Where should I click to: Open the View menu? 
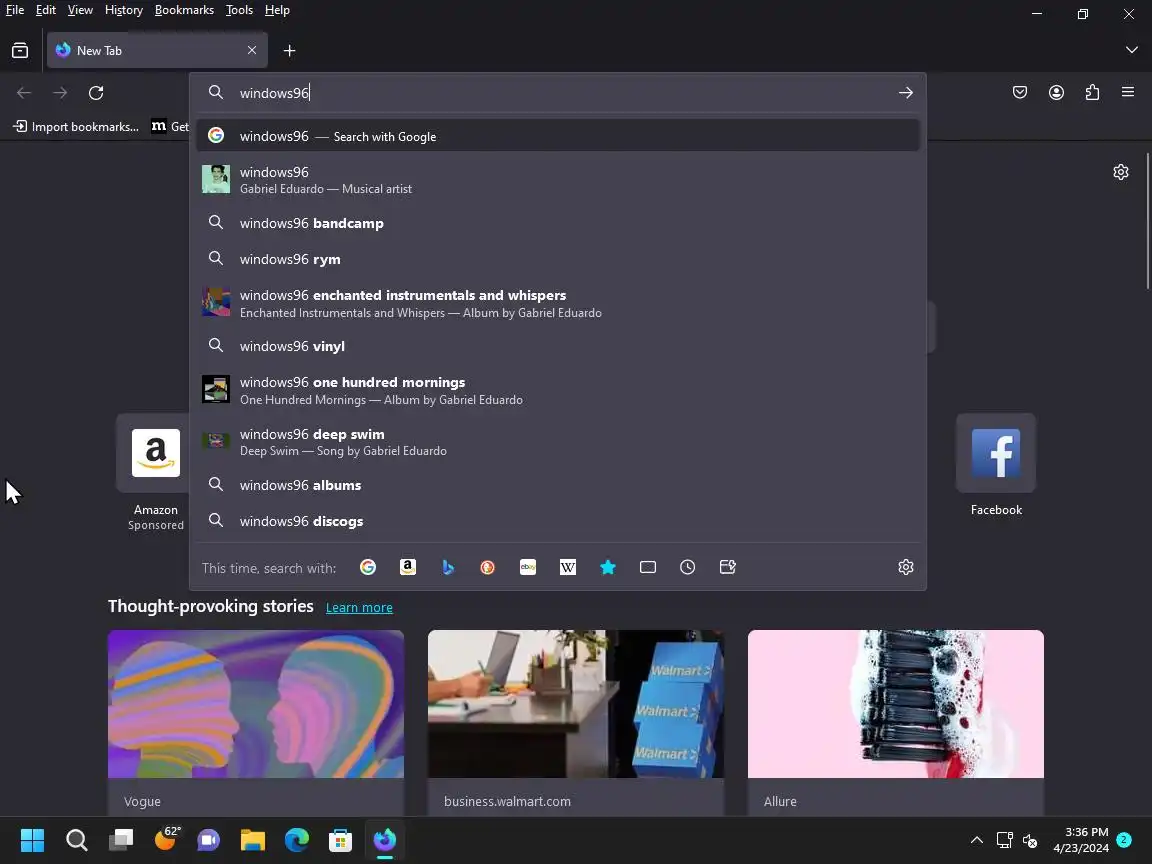(x=80, y=10)
